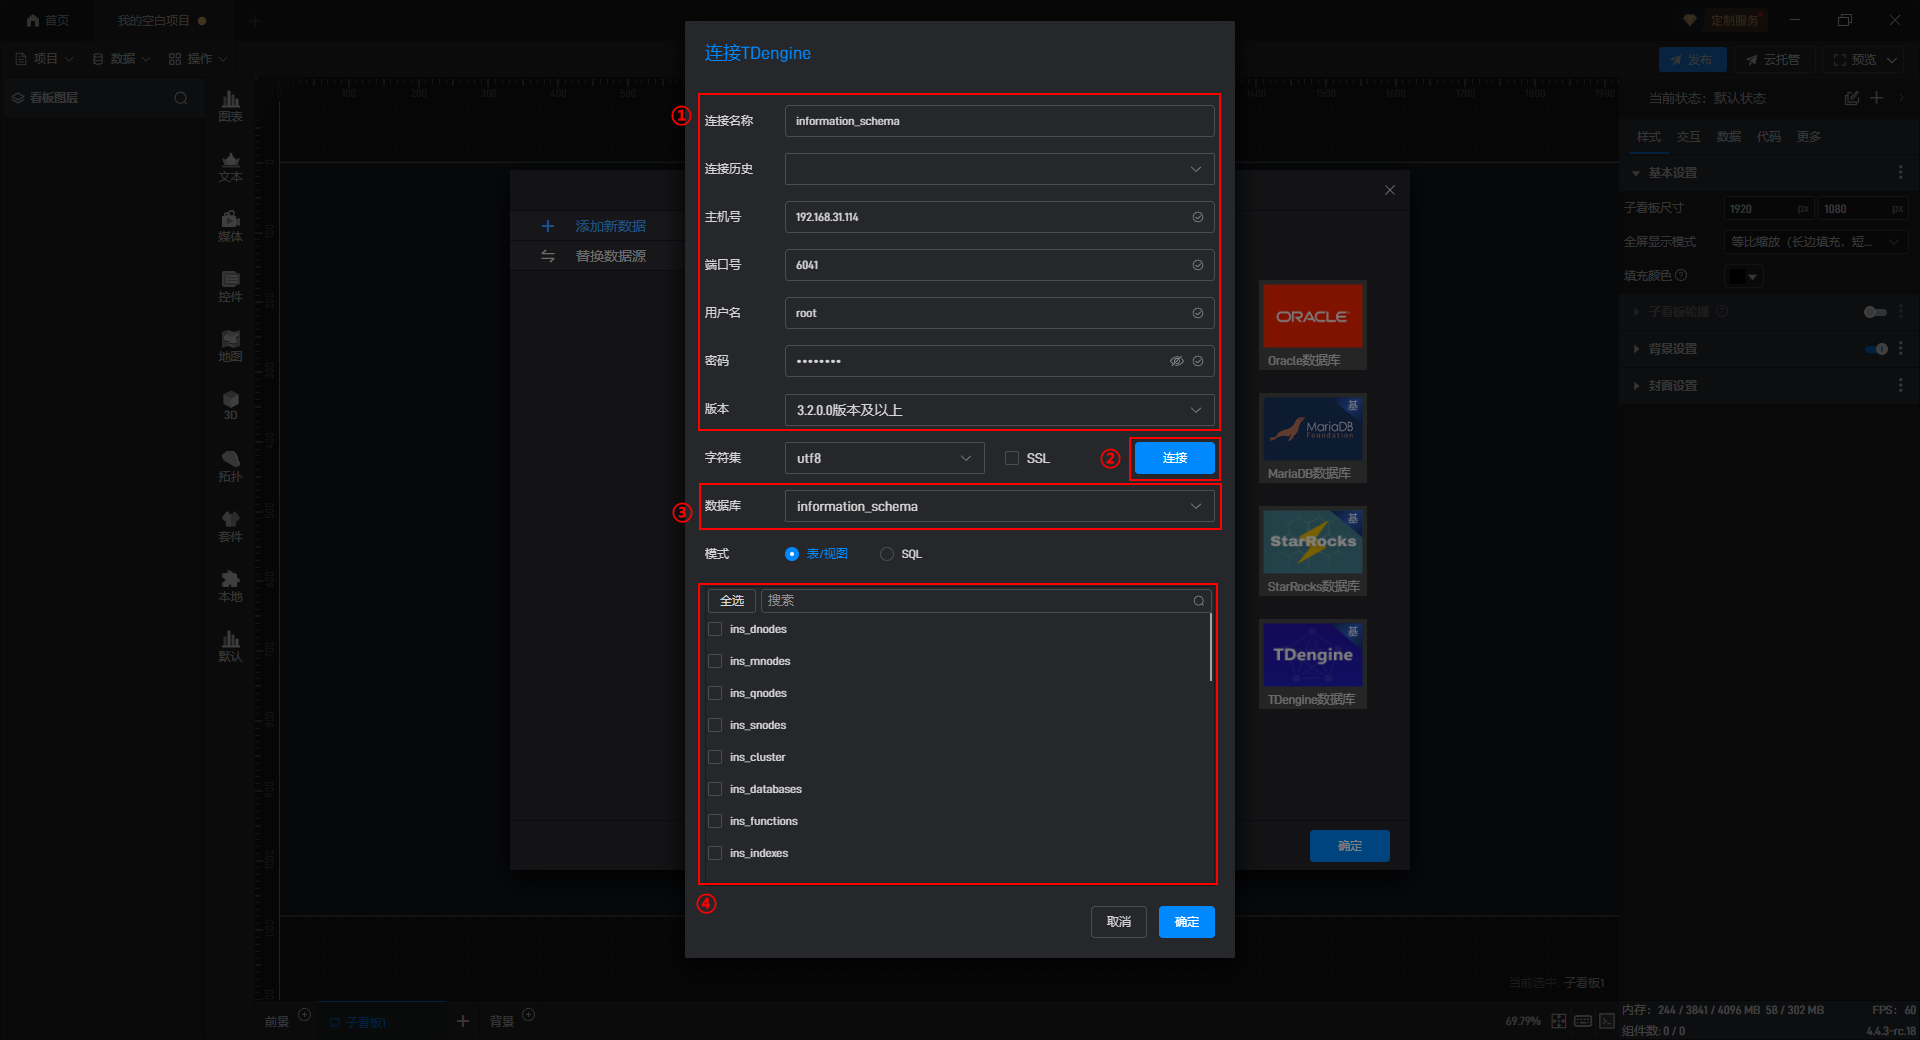
Task: Choose the TDengine数据库 thumbnail
Action: click(x=1312, y=663)
